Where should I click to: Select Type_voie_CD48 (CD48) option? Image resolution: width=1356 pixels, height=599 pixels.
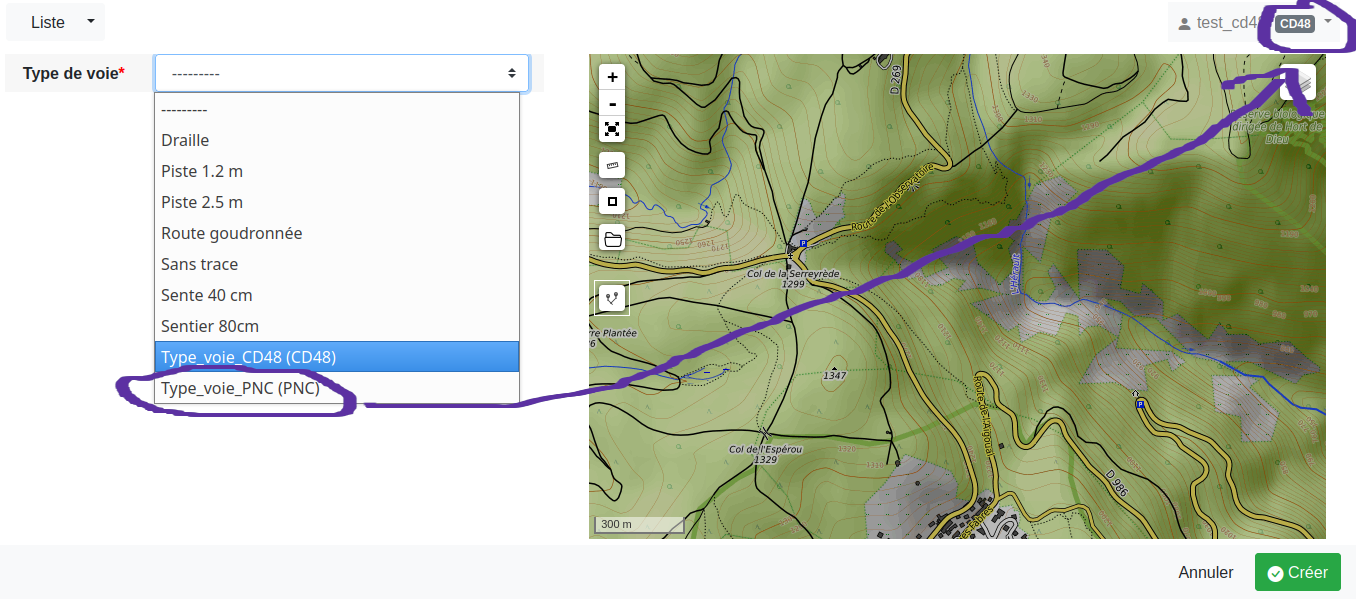[337, 357]
